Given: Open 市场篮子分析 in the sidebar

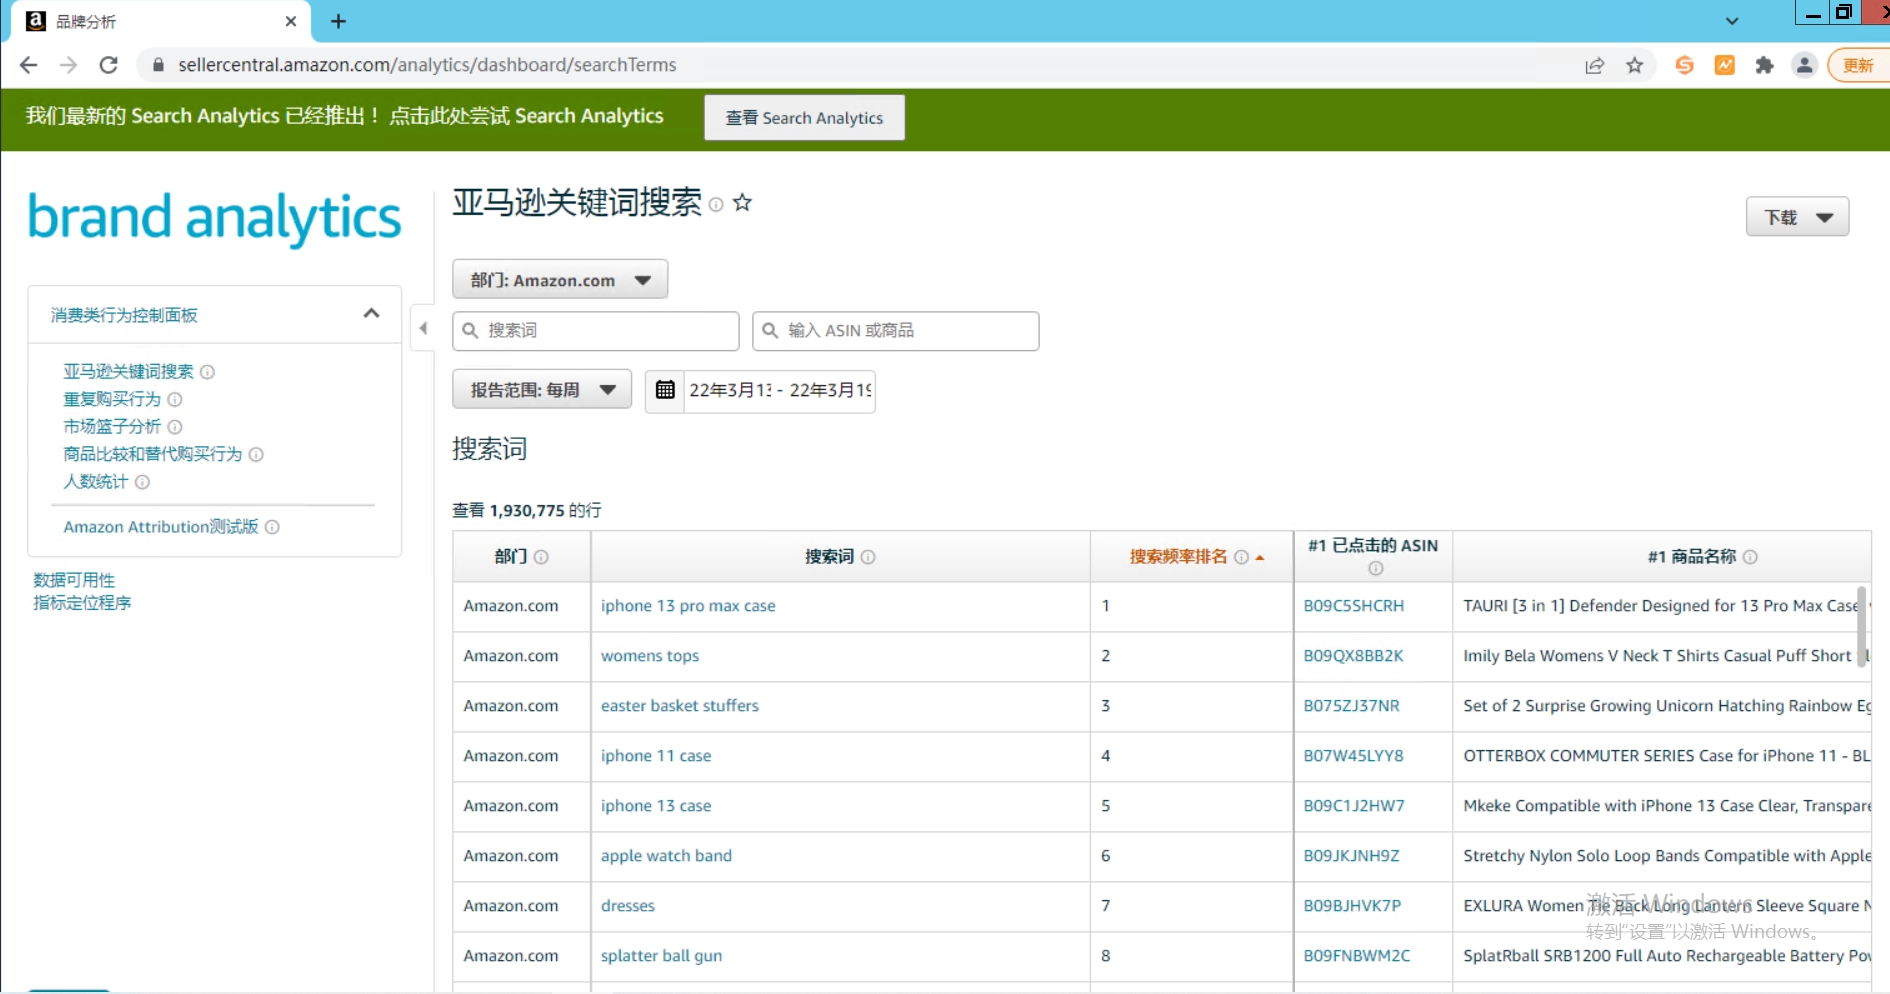Looking at the screenshot, I should click(x=112, y=427).
